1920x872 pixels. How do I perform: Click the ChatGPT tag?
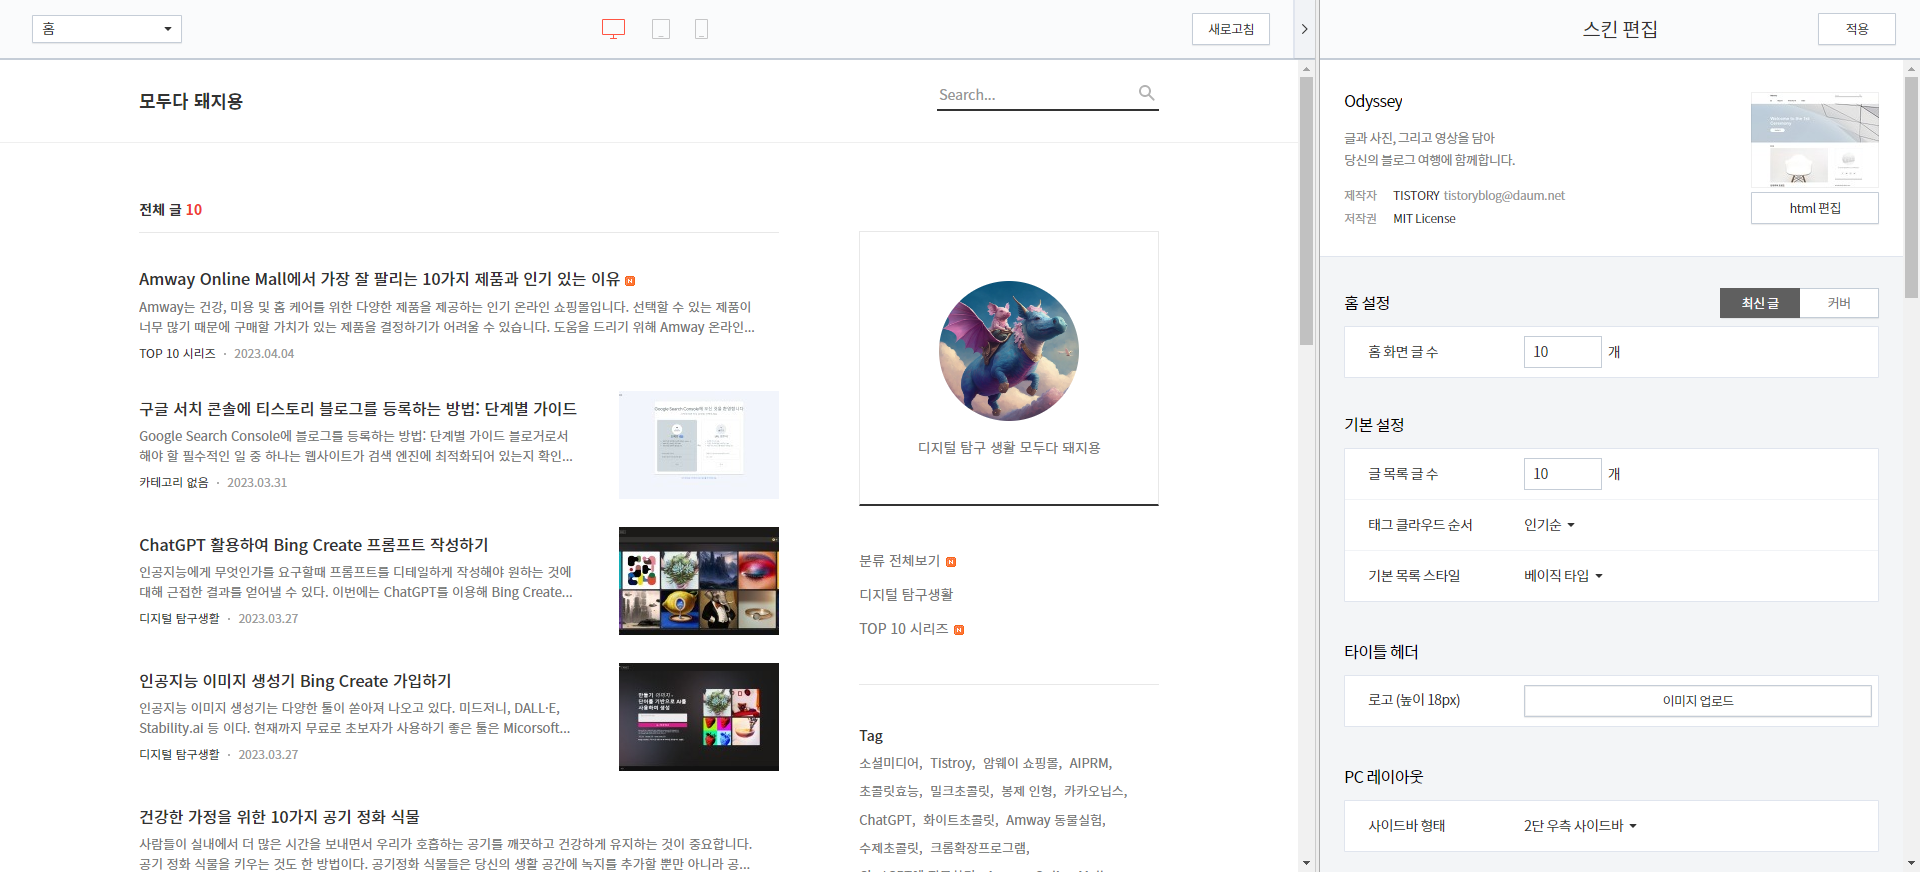tap(885, 820)
